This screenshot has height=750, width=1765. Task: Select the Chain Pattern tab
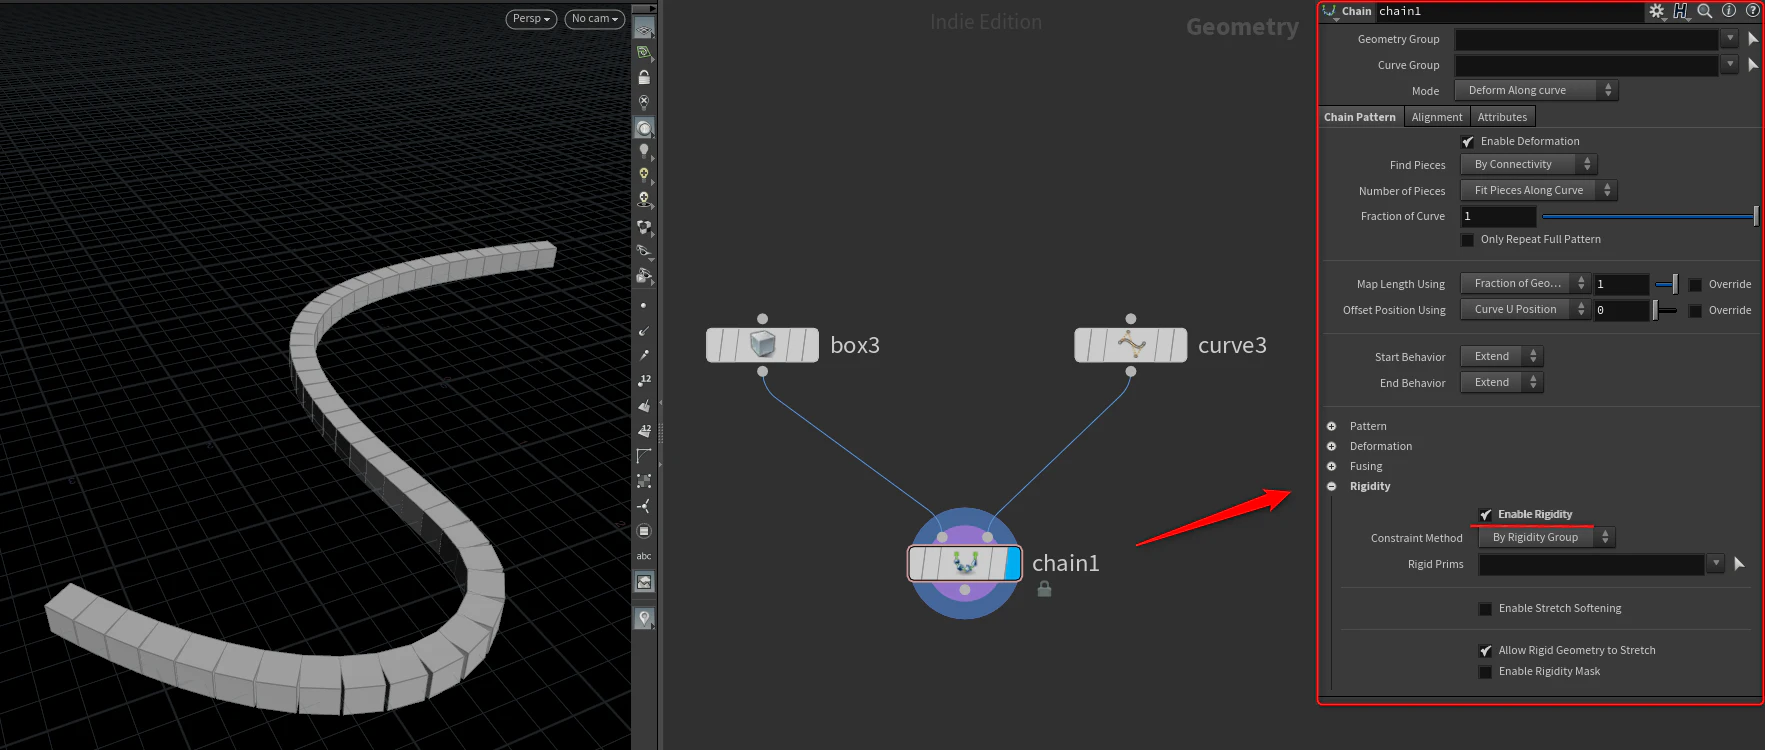click(x=1360, y=117)
